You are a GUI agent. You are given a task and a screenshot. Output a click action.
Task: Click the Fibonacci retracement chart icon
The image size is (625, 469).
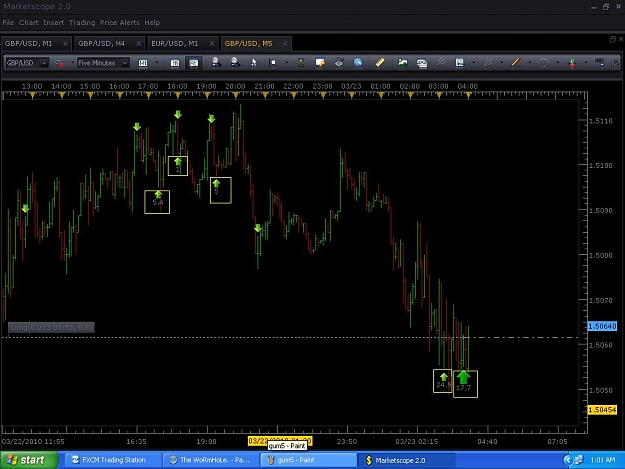pyautogui.click(x=460, y=63)
